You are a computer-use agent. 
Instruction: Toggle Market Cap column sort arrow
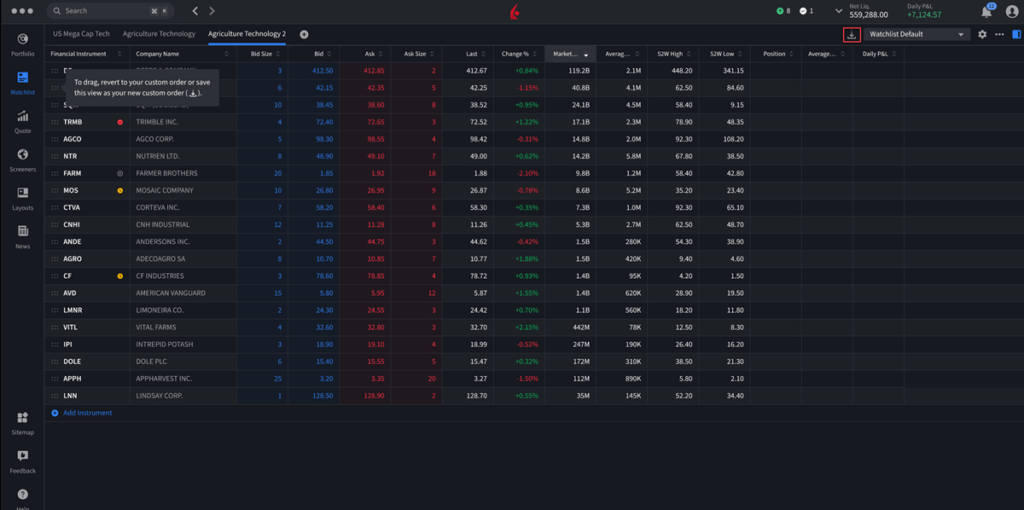586,55
